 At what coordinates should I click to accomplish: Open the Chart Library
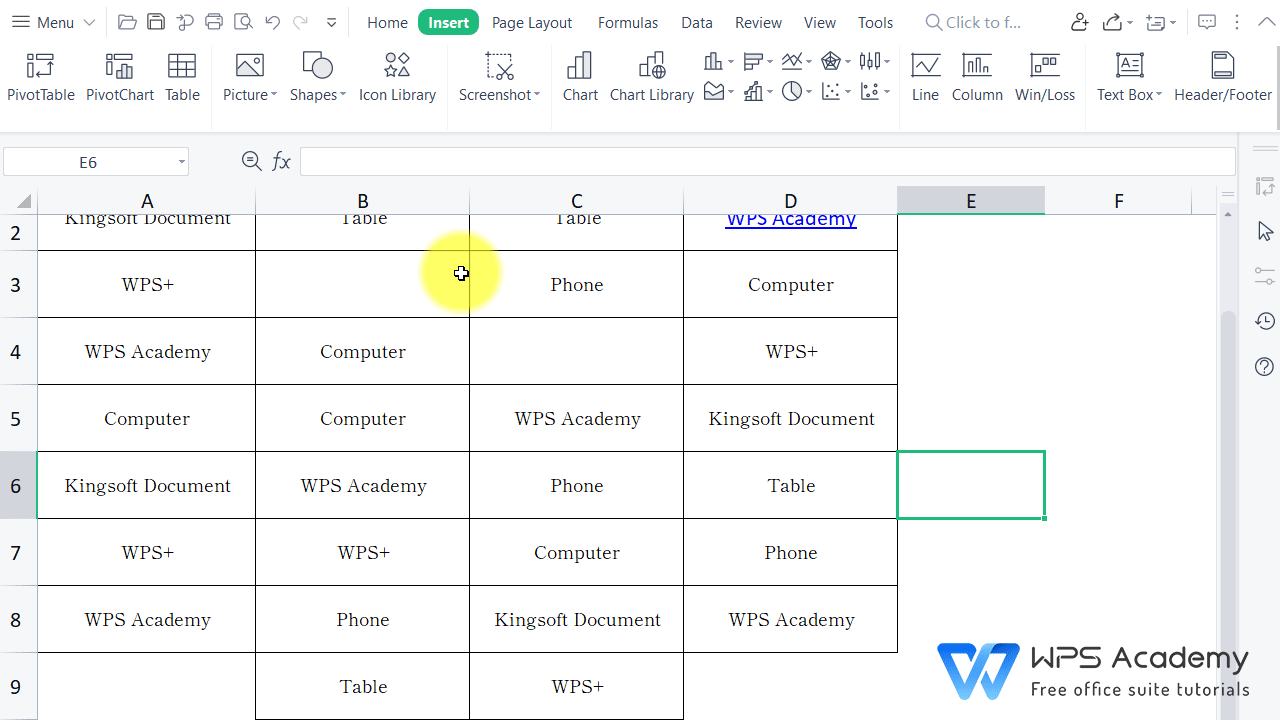pyautogui.click(x=652, y=78)
